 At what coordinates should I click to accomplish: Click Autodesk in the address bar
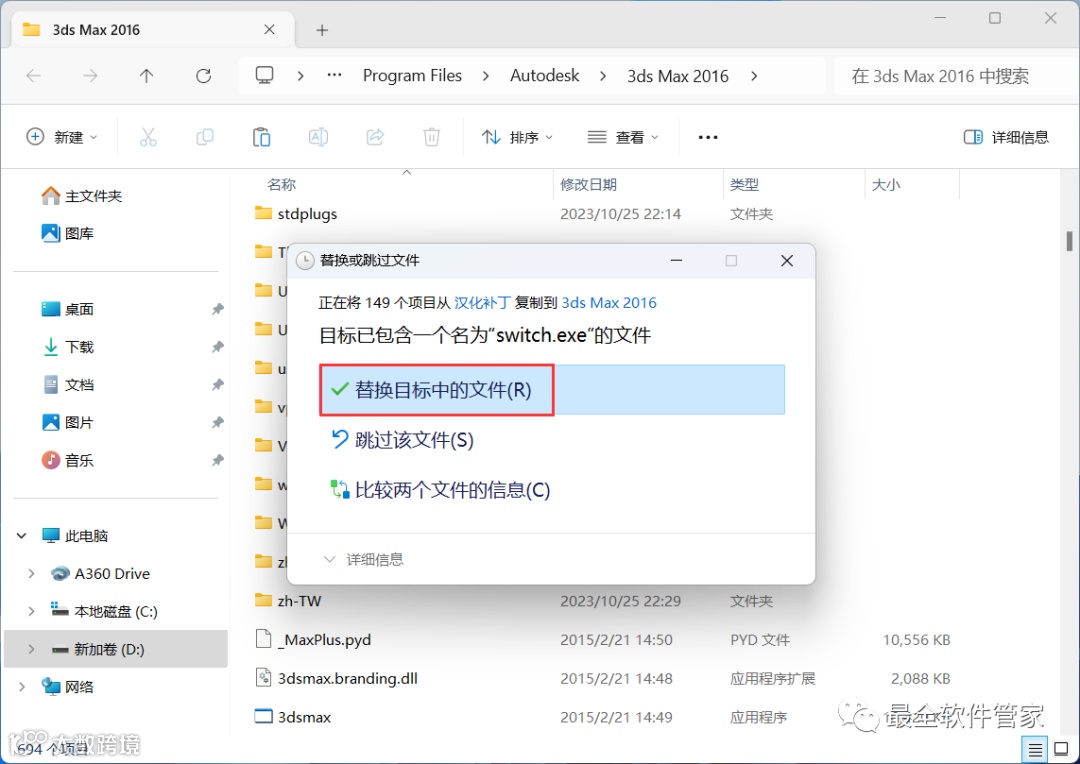[545, 75]
